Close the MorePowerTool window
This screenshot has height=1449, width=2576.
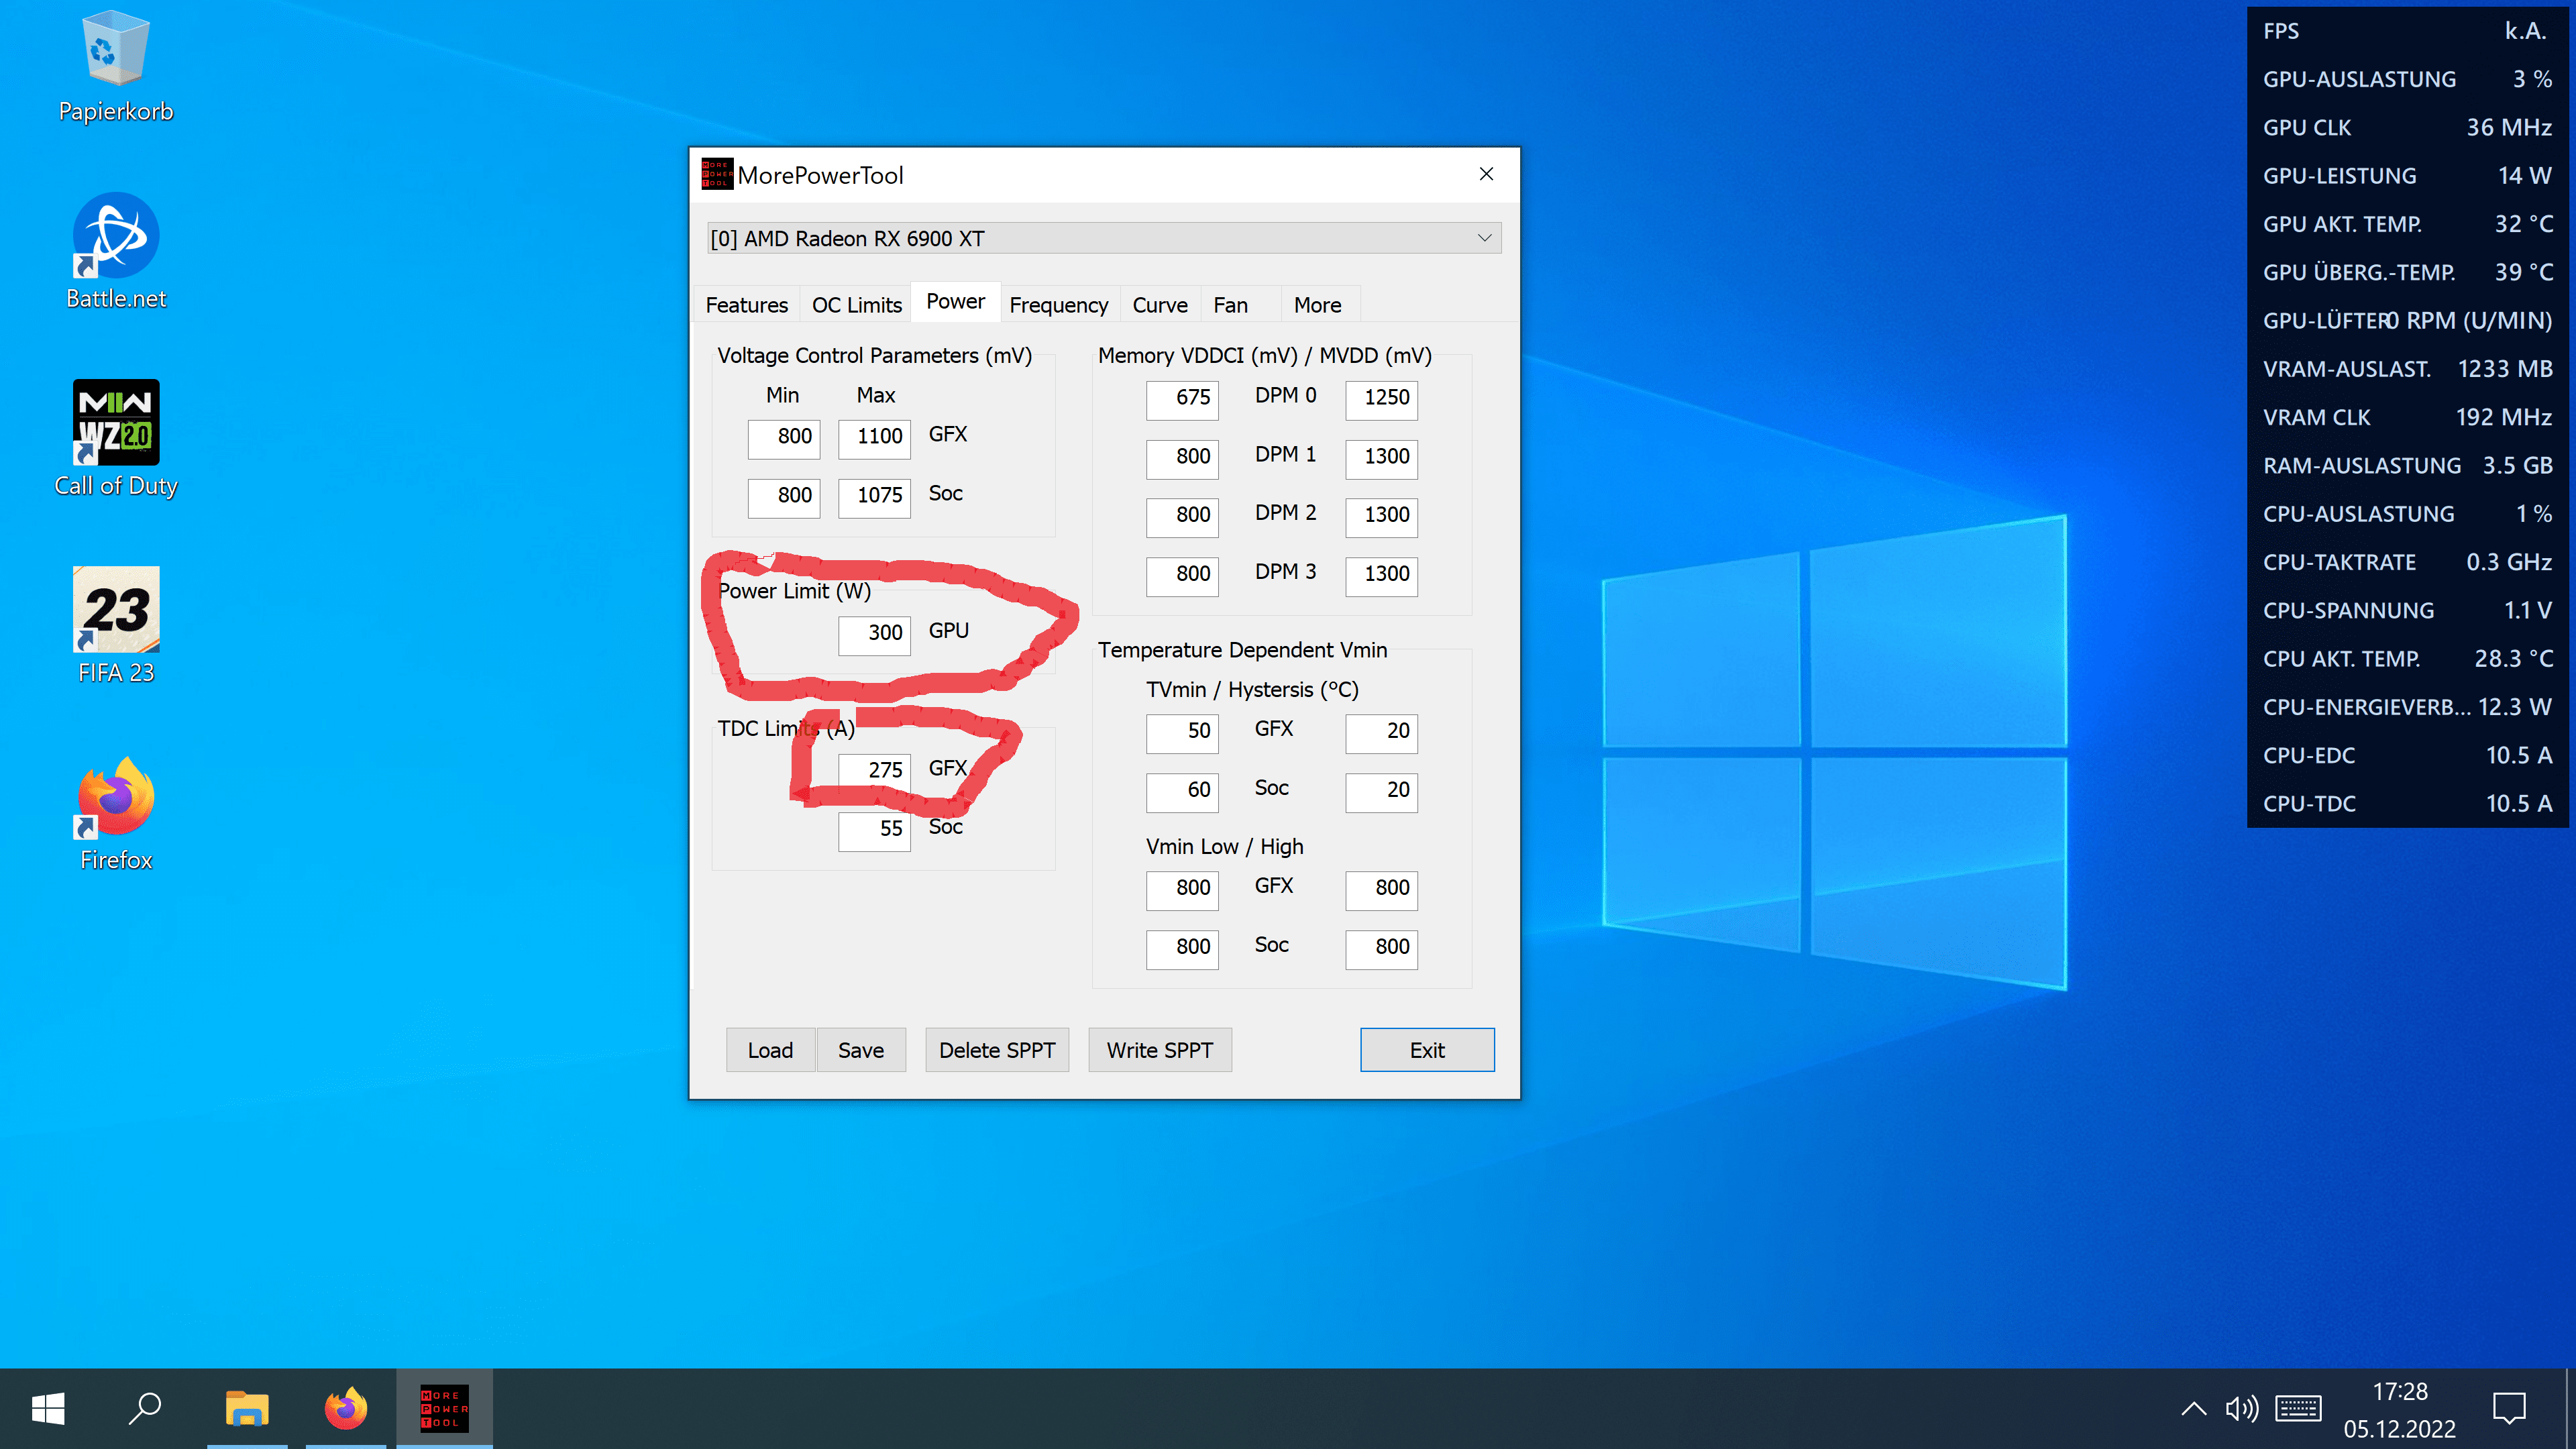(1486, 174)
